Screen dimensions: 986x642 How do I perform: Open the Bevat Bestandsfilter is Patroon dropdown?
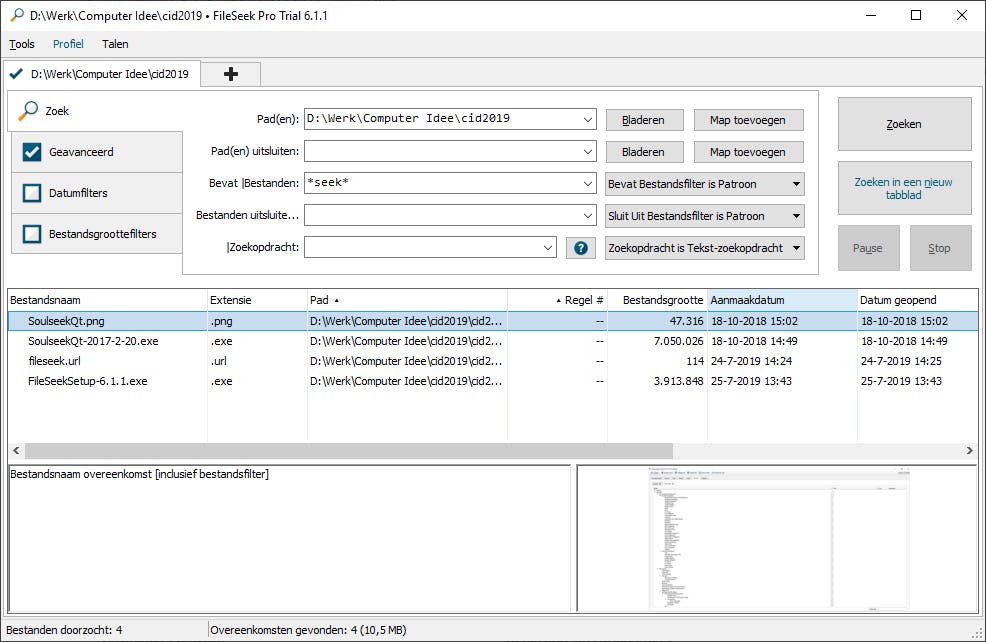click(x=703, y=183)
